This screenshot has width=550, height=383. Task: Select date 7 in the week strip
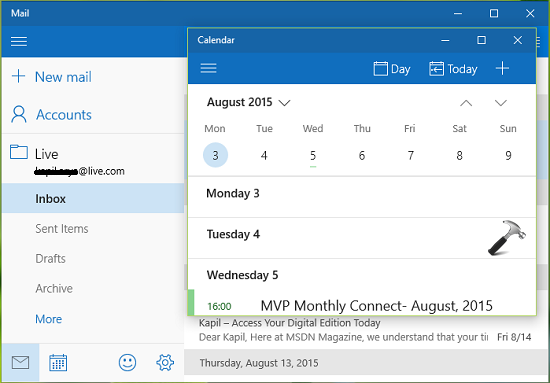(x=410, y=155)
